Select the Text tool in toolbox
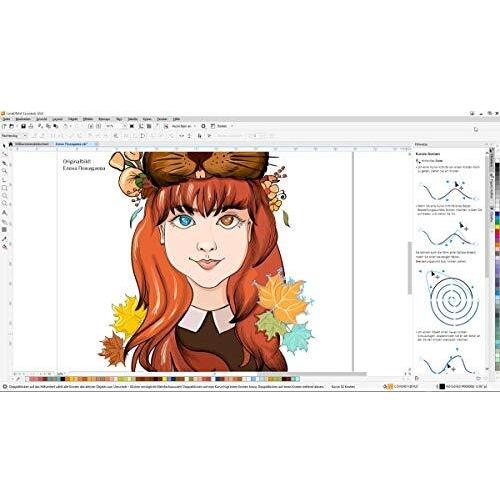Screen dimensions: 500x500 pyautogui.click(x=5, y=212)
